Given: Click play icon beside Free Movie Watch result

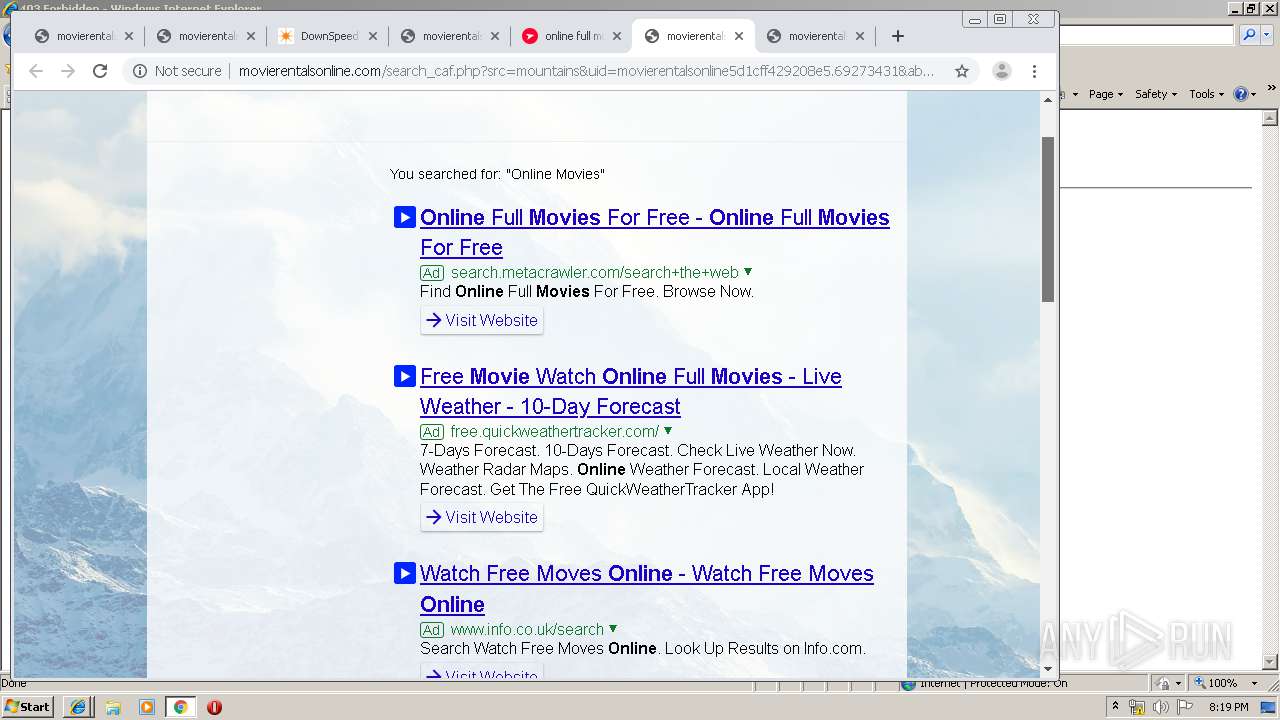Looking at the screenshot, I should click(x=404, y=376).
